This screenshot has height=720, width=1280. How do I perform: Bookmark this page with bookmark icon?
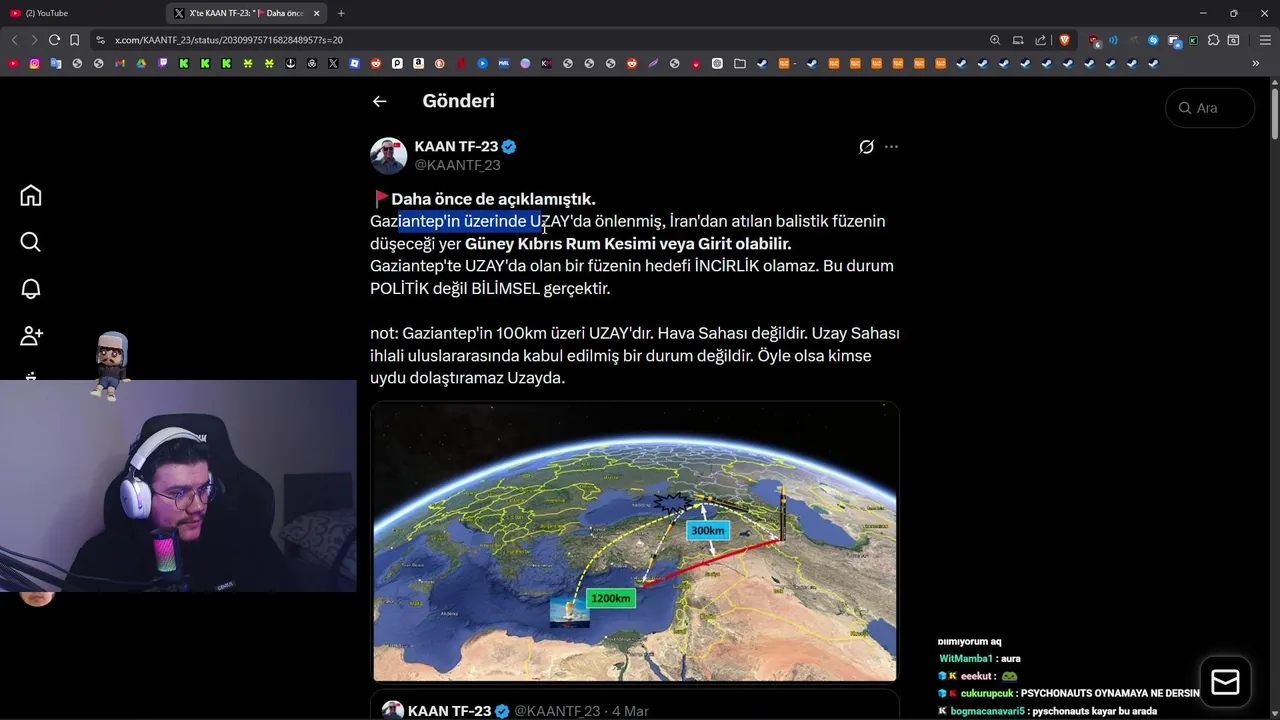[x=75, y=40]
